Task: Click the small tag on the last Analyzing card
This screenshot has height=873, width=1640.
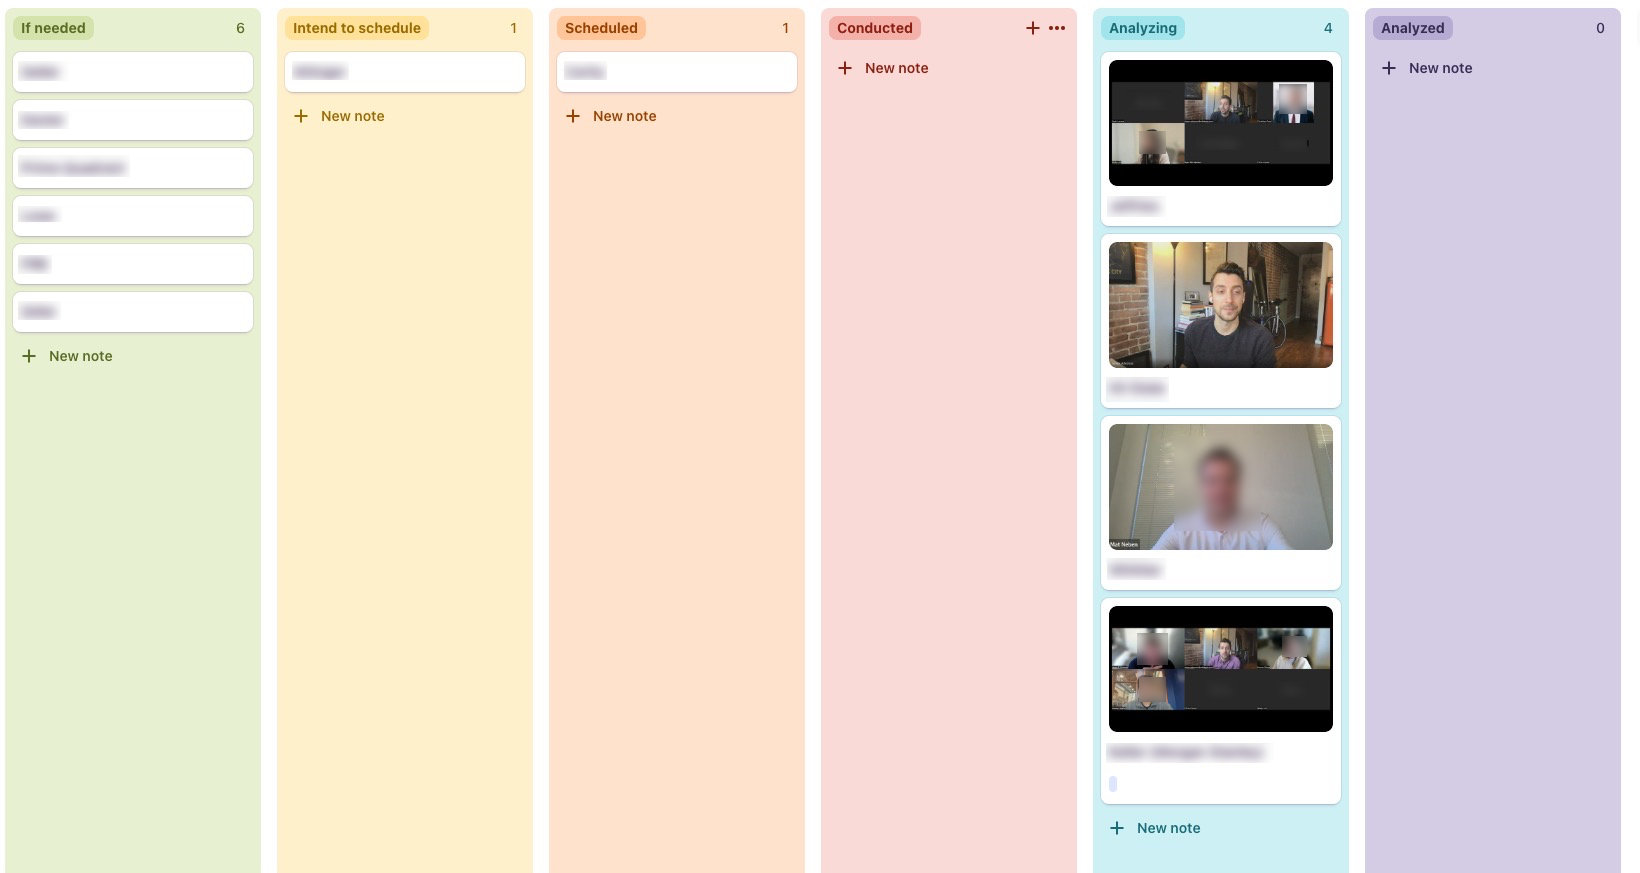Action: point(1113,784)
